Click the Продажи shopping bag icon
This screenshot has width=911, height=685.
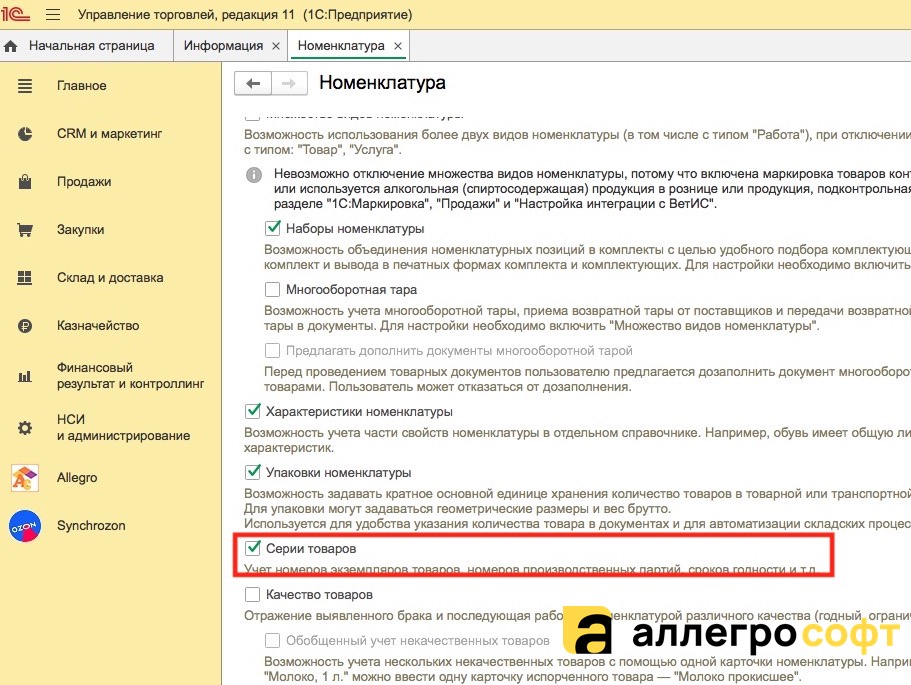click(x=25, y=182)
